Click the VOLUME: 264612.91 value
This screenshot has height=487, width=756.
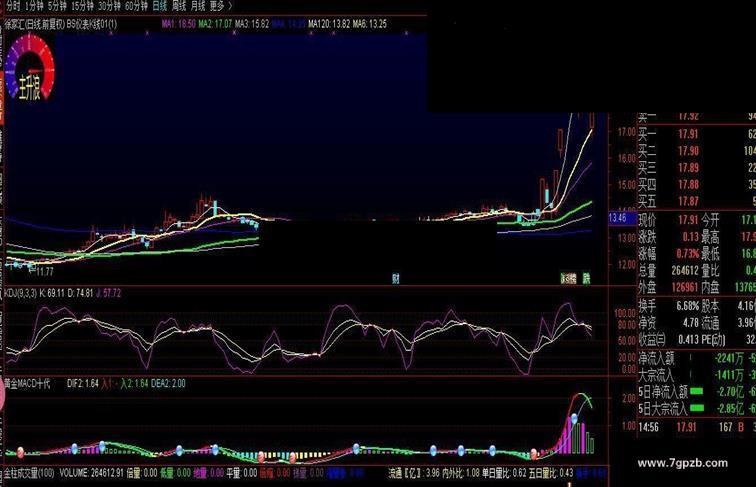point(92,473)
